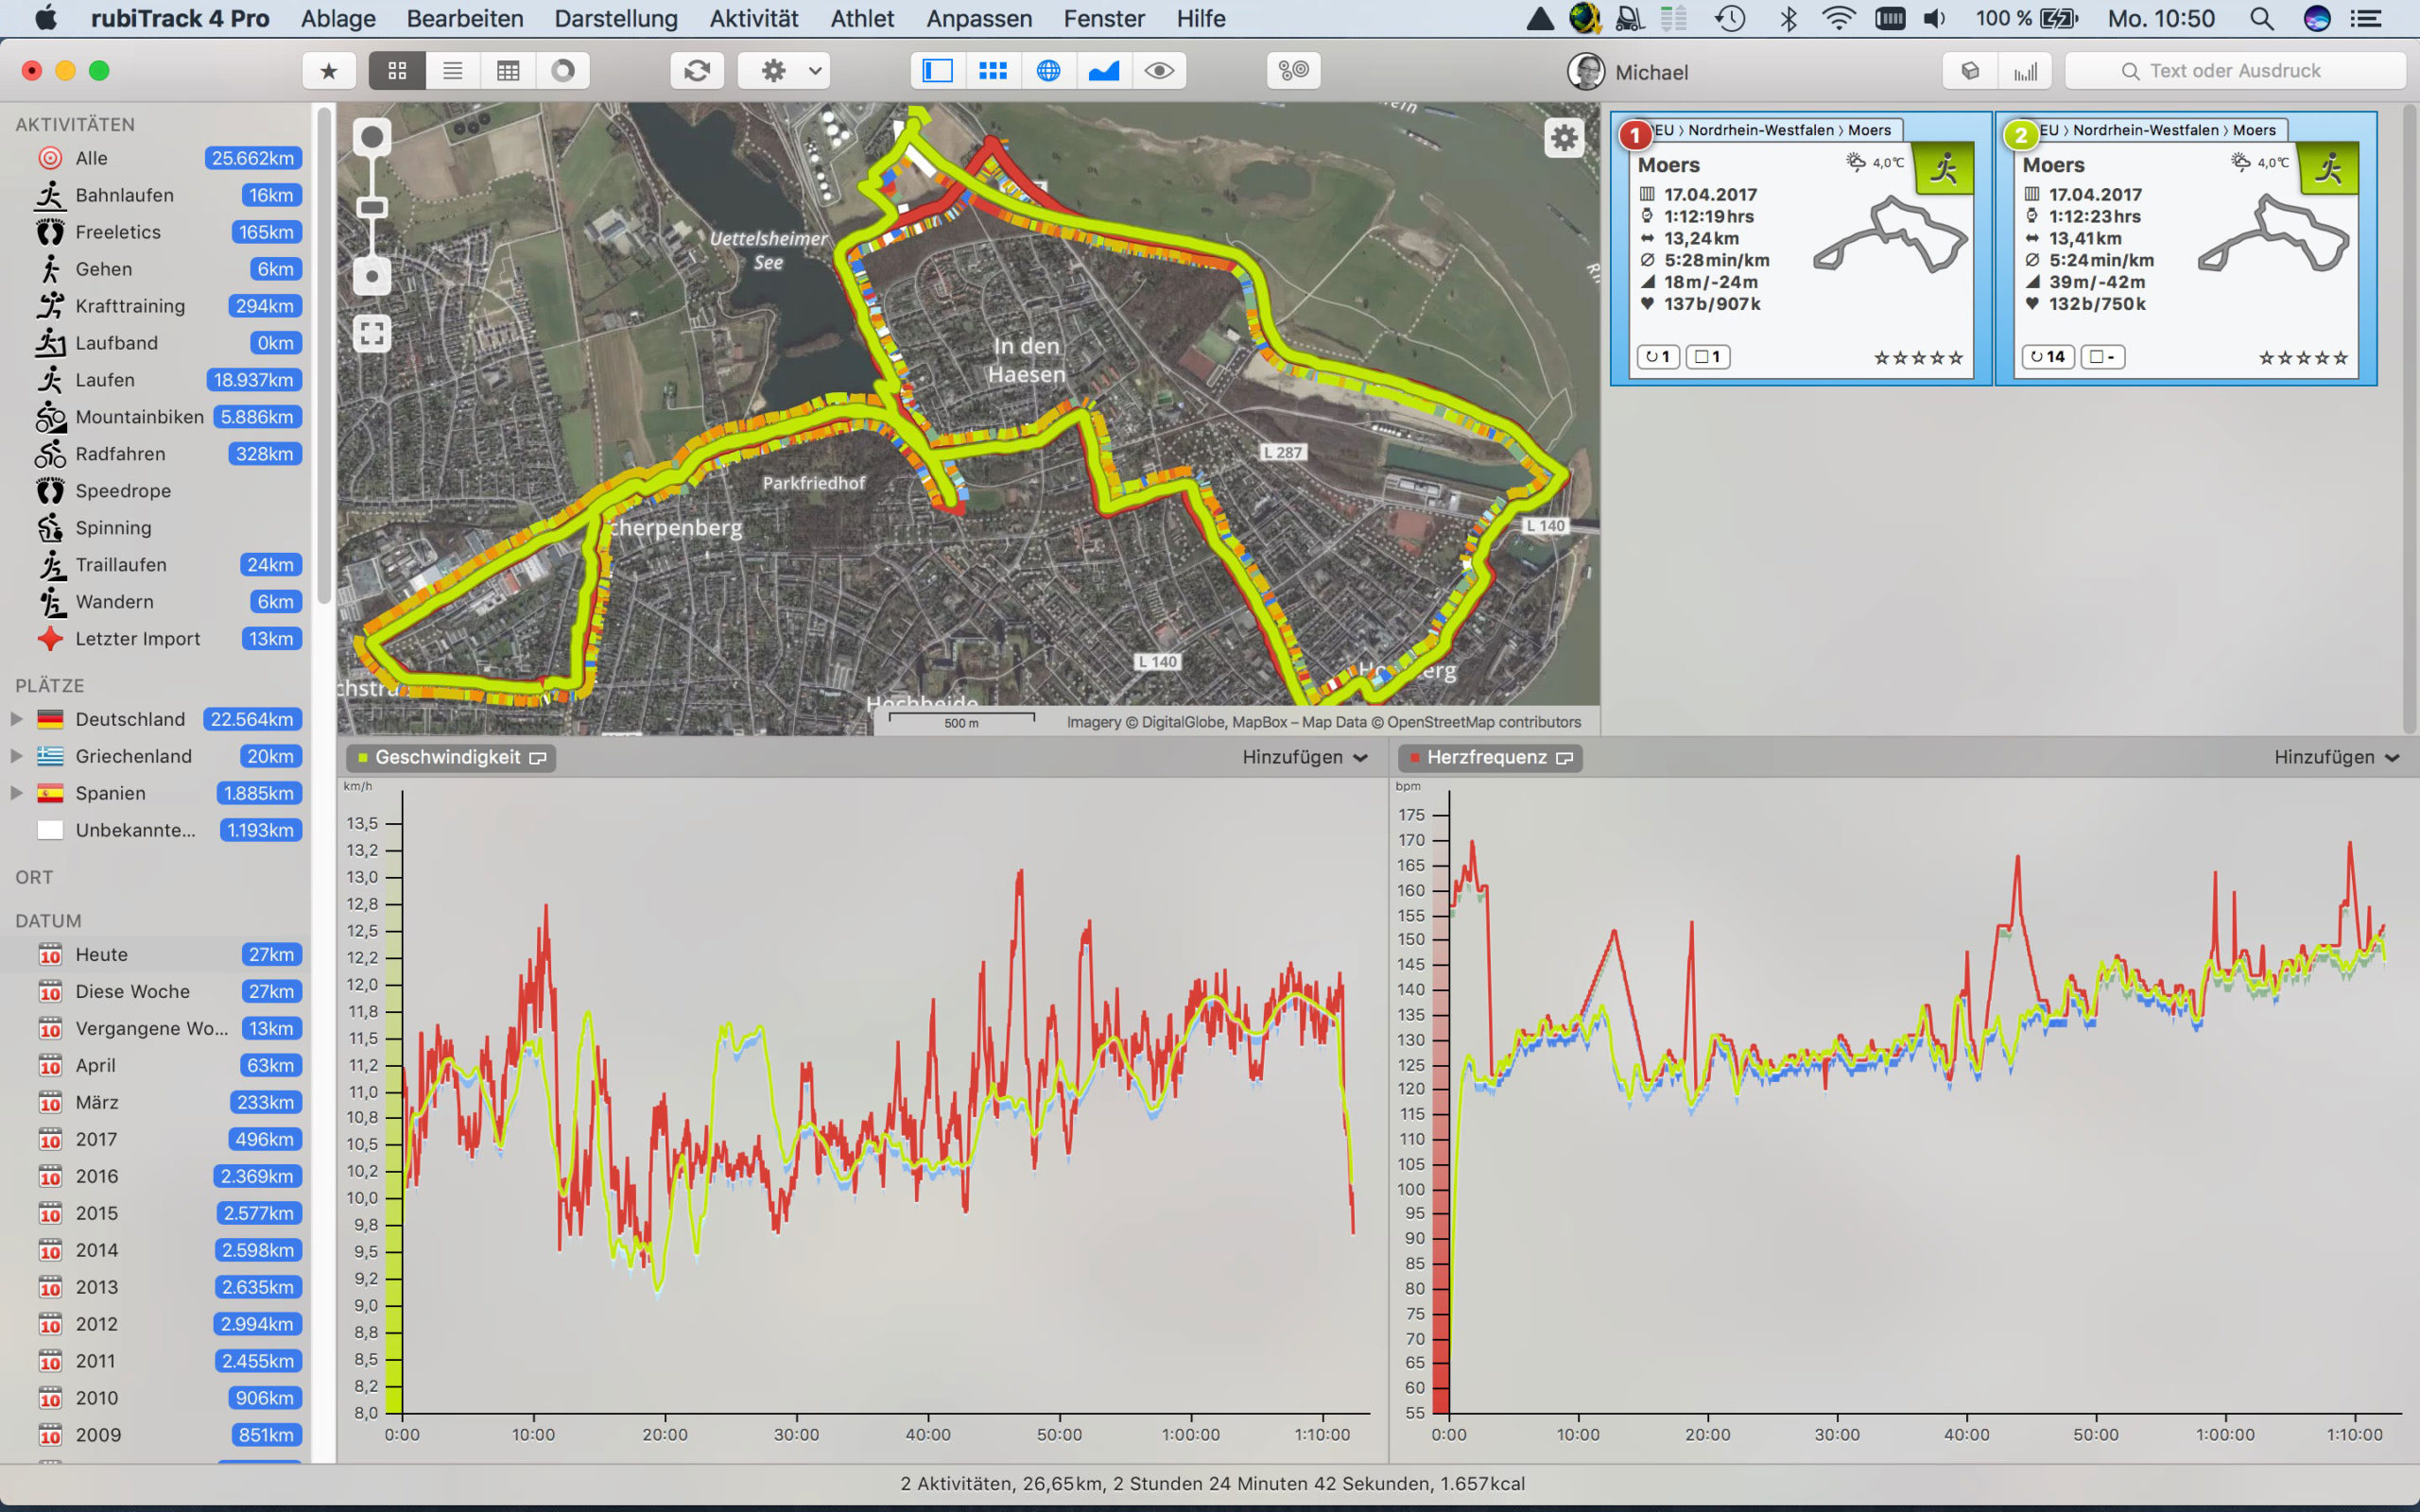Expand the Deutschland places row
This screenshot has width=2420, height=1512.
point(16,719)
